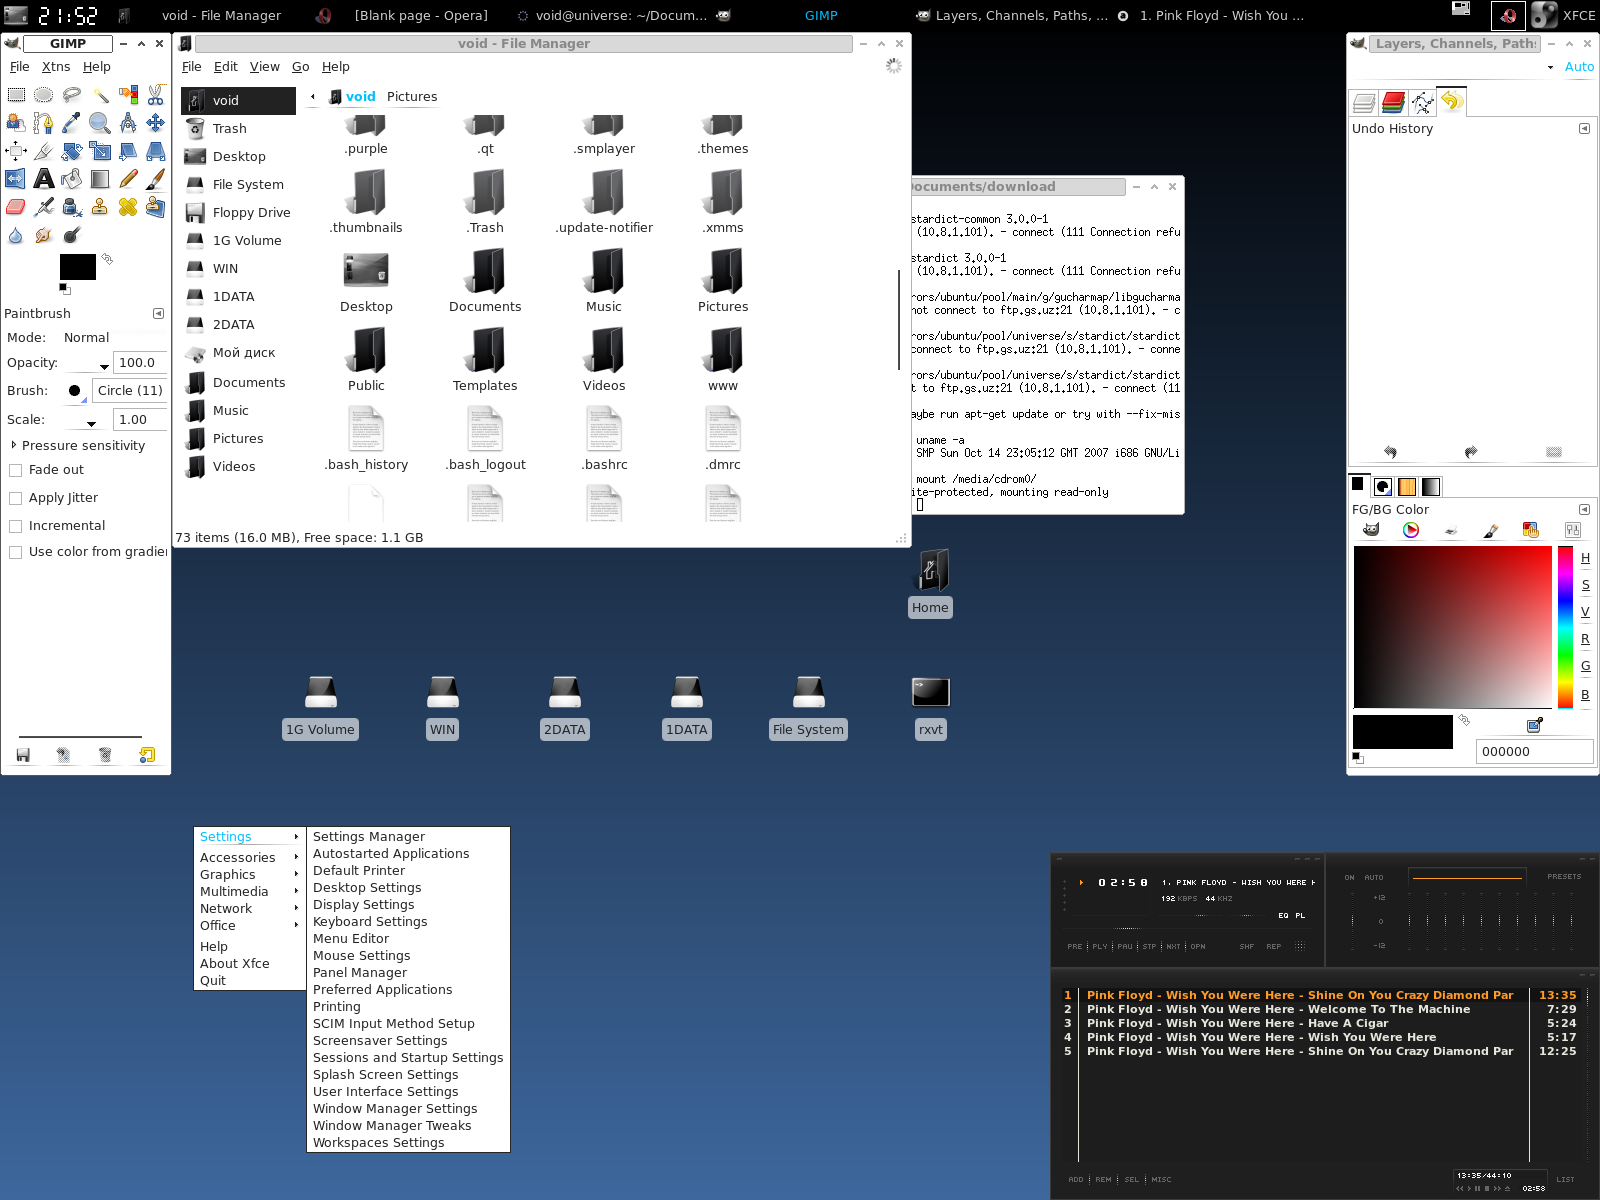Enable the Fade out checkbox
The image size is (1600, 1200).
click(x=15, y=470)
